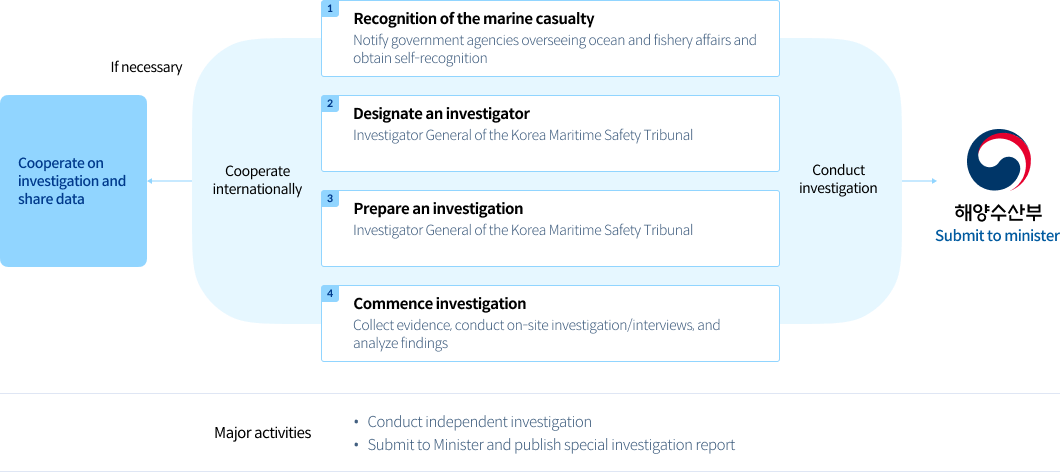Image resolution: width=1061 pixels, height=472 pixels.
Task: Click the Cooperate on investigation and share data box
Action: (x=73, y=181)
